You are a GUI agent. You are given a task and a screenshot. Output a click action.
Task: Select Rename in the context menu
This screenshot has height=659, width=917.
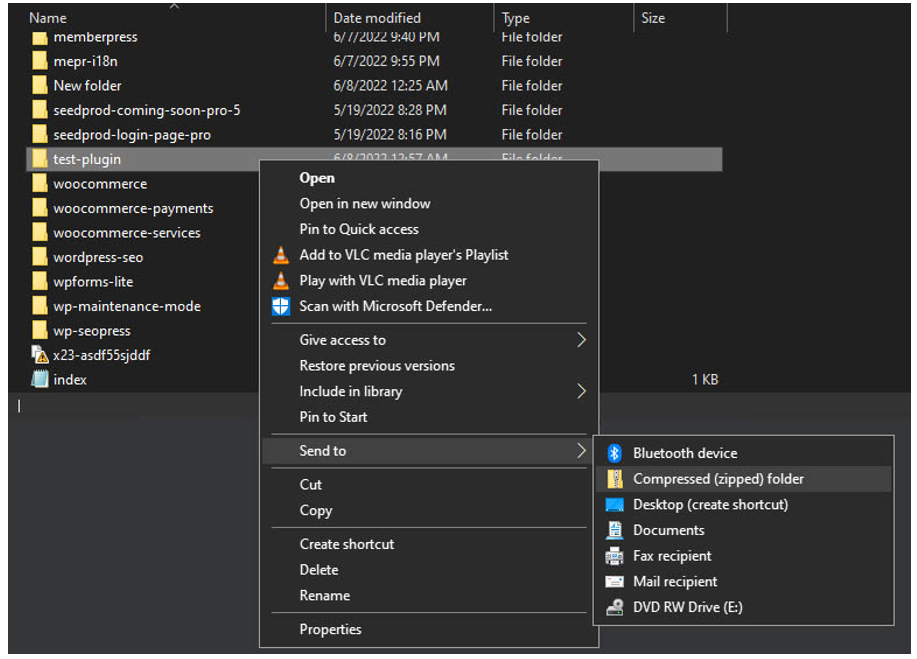pyautogui.click(x=324, y=595)
